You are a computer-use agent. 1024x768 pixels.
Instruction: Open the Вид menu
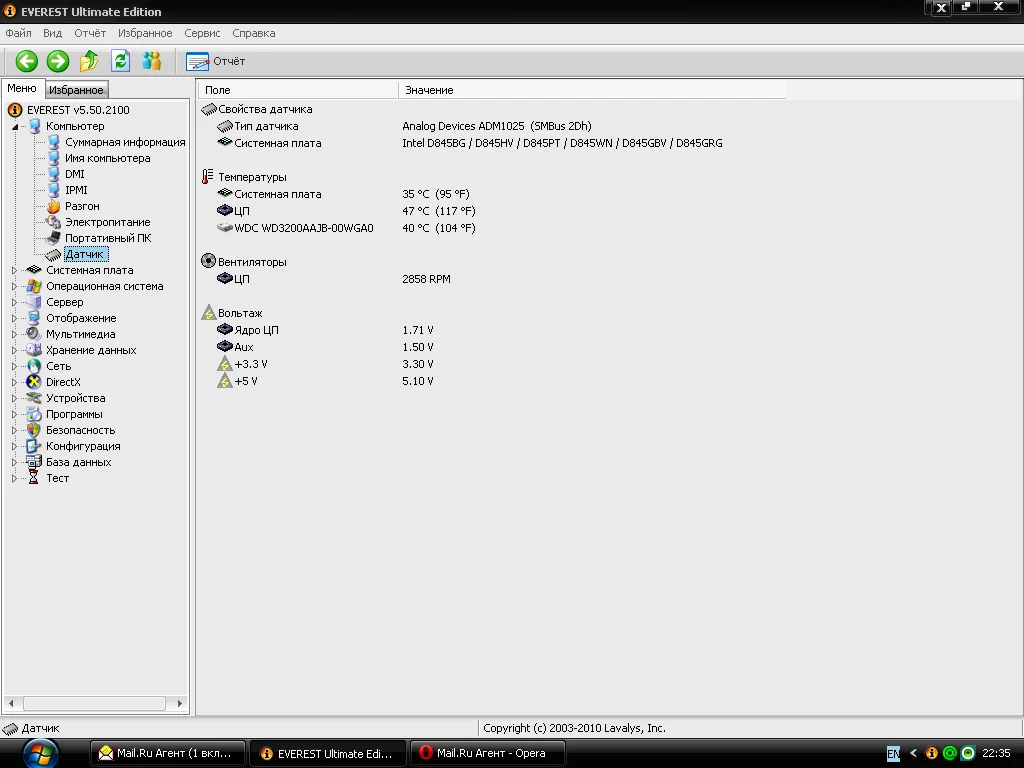coord(52,33)
